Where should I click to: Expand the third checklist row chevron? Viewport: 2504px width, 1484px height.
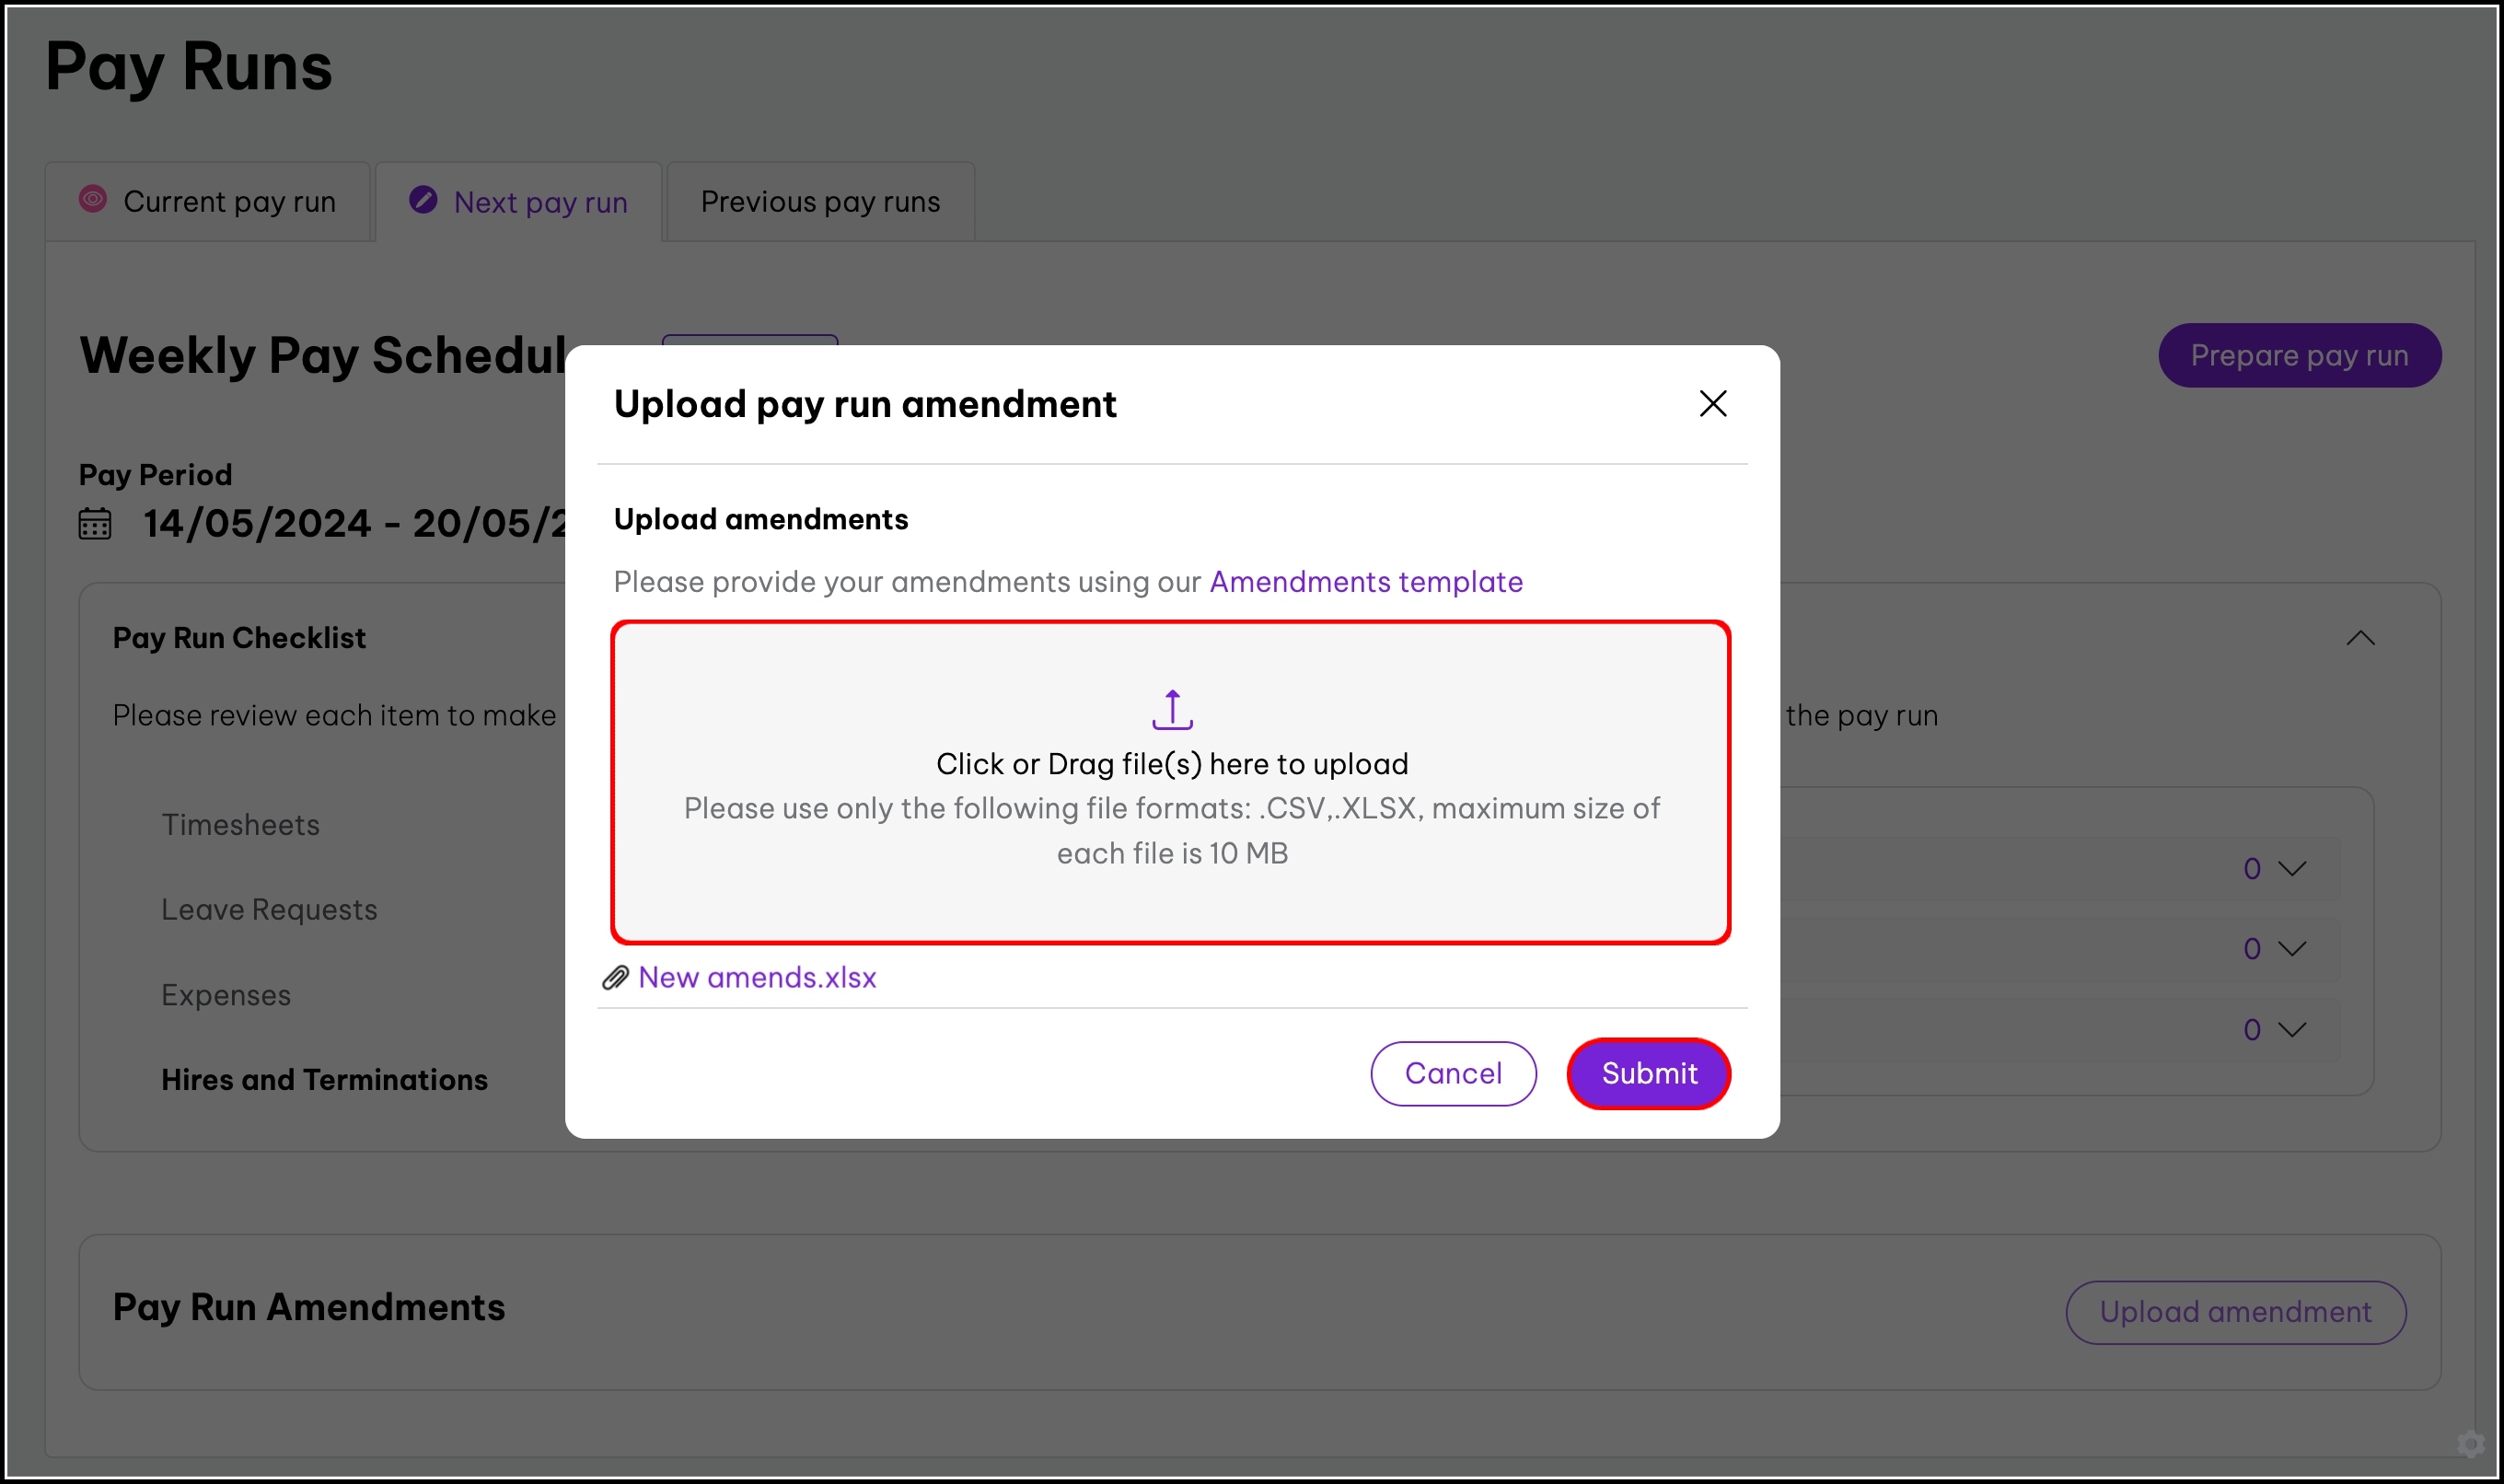coord(2291,1029)
